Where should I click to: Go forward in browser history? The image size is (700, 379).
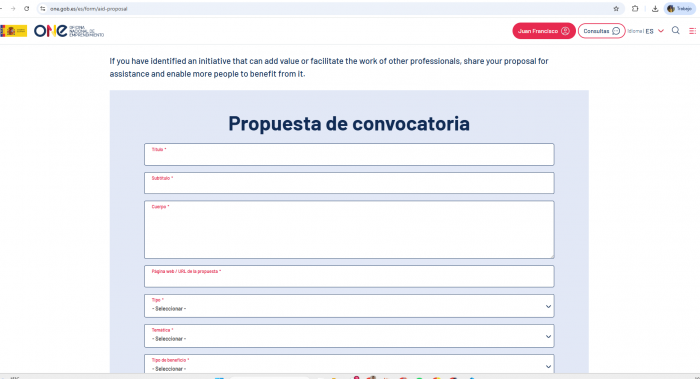[13, 8]
